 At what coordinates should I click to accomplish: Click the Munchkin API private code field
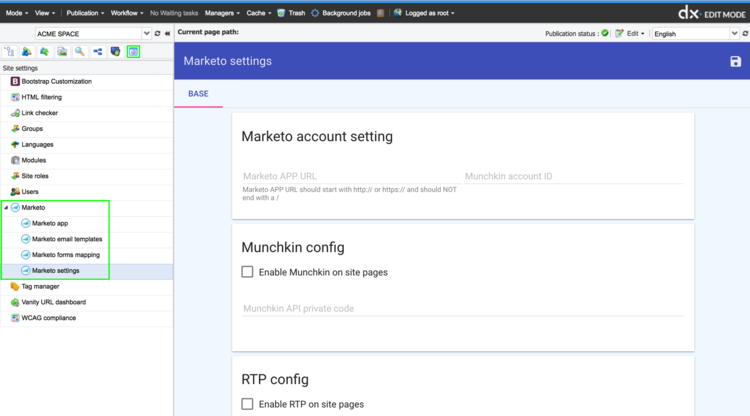click(x=462, y=308)
